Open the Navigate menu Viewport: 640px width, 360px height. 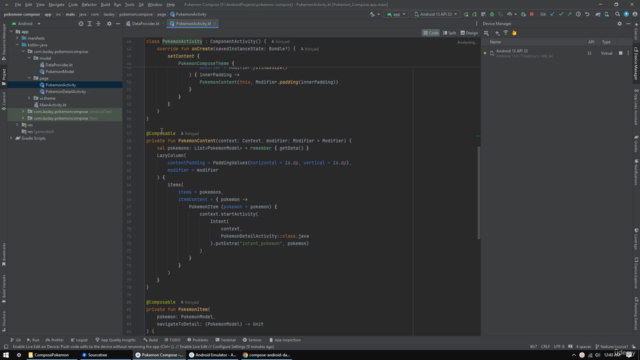56,5
